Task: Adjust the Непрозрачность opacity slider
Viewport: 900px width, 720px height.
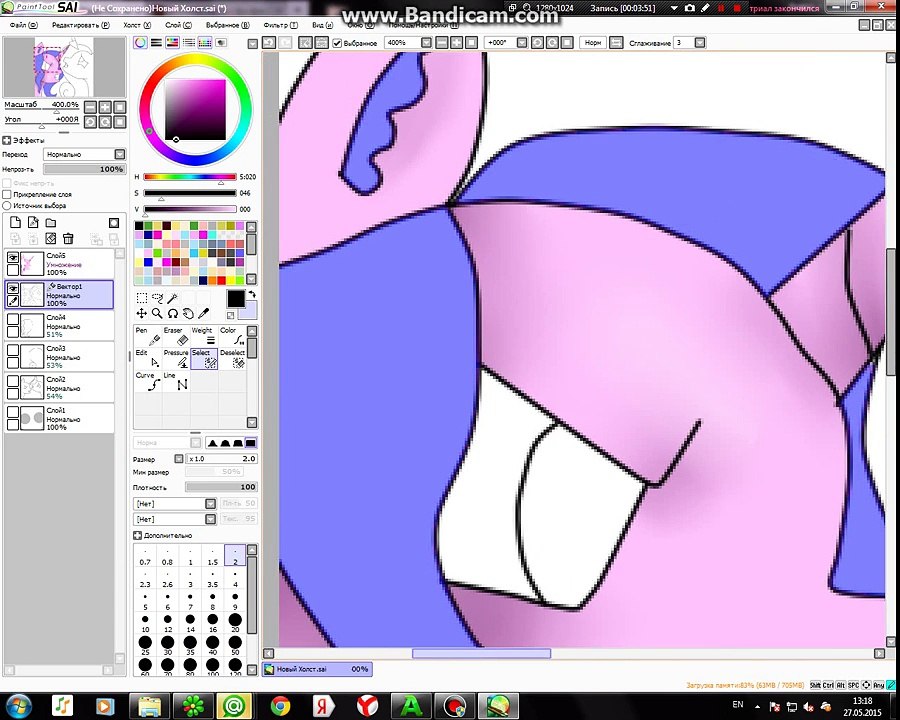Action: point(84,169)
